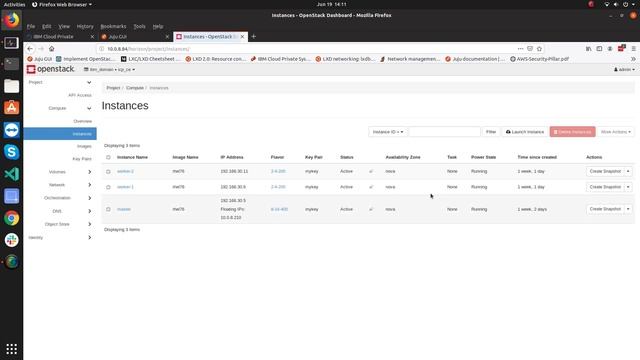
Task: Expand the DNS sidebar section
Action: pos(60,211)
